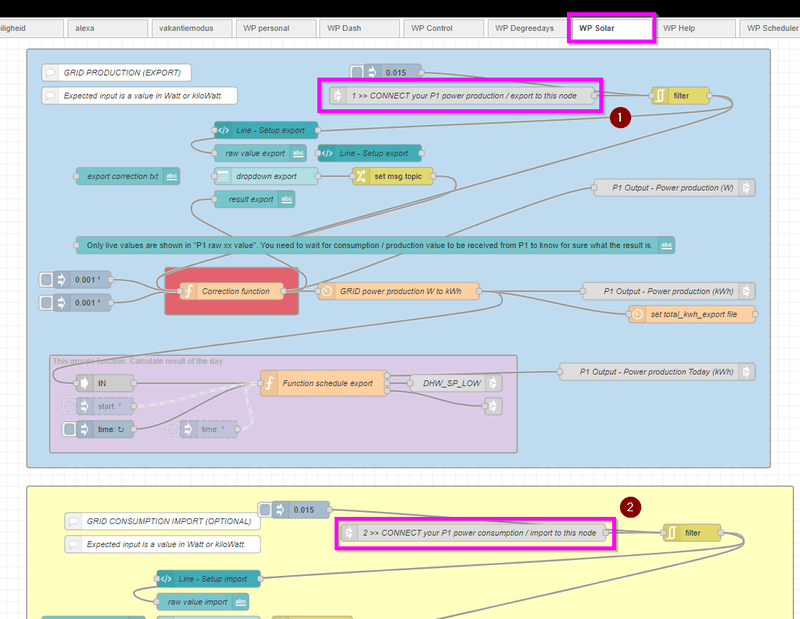Click the template icon of Line - Setup import
This screenshot has height=619, width=800.
(x=166, y=579)
